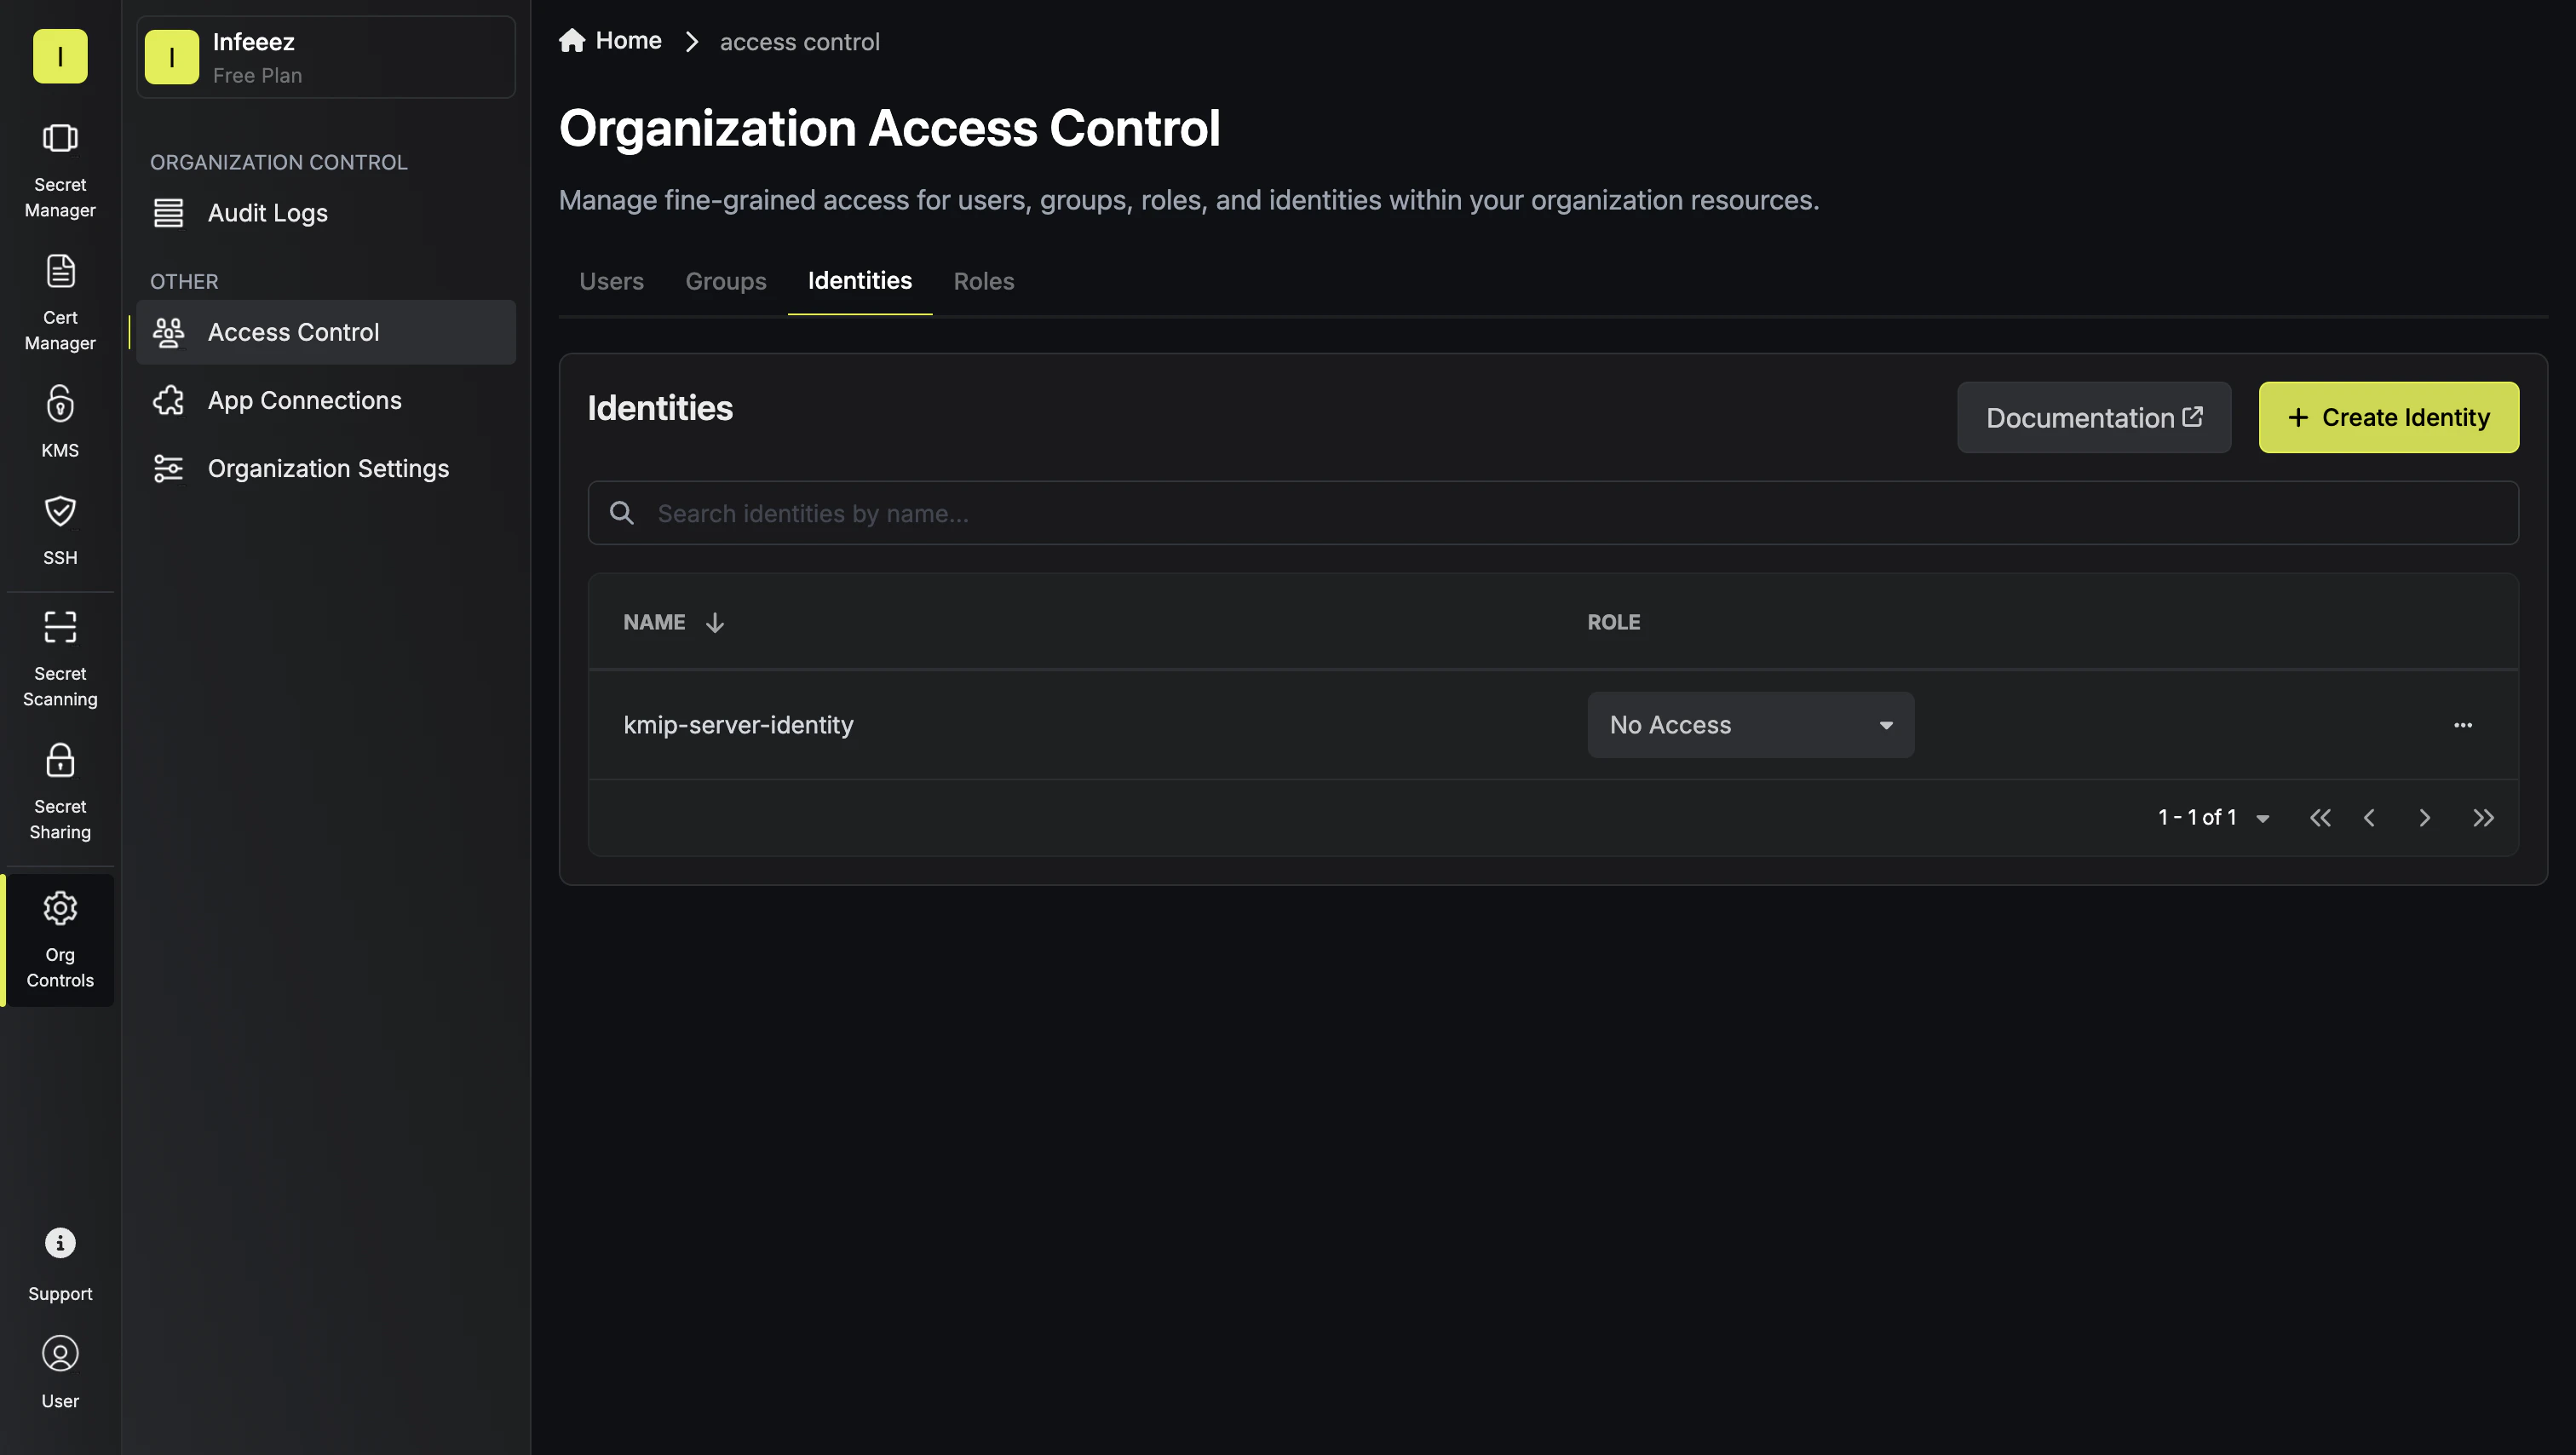Screen dimensions: 2576x1455
Task: Open the kmip-server-identity row
Action: [x=1553, y=725]
